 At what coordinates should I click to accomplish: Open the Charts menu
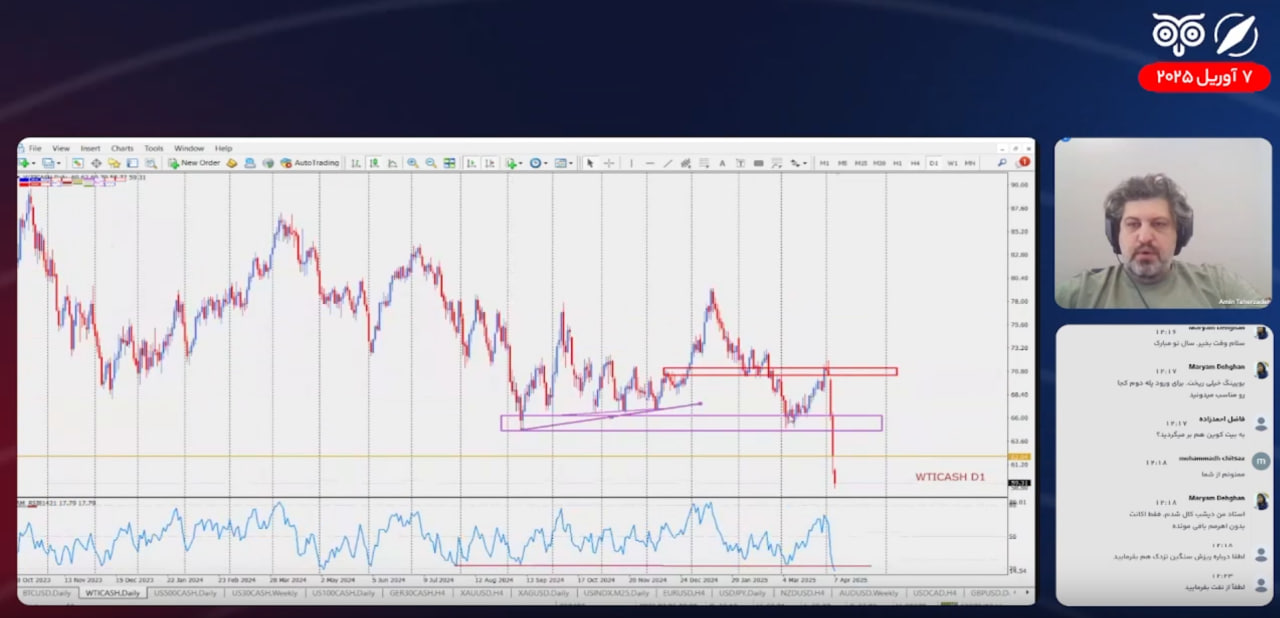122,148
